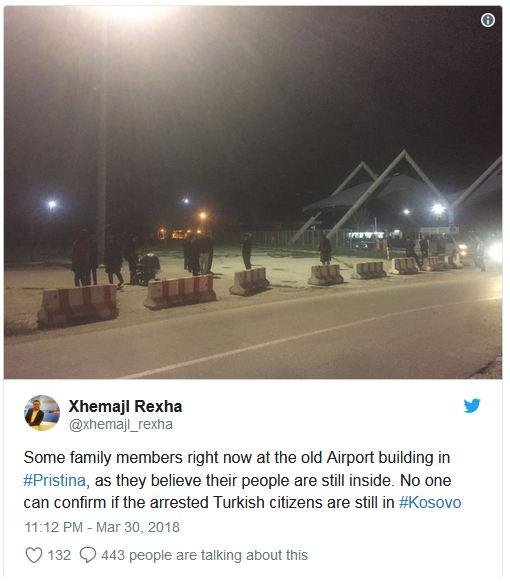510x586 pixels.
Task: Click the triangular-roofed airport building in photo
Action: [x=402, y=200]
